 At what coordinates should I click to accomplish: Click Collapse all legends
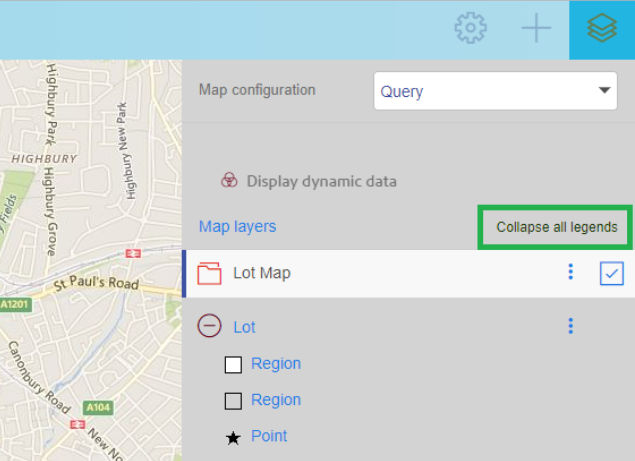(x=556, y=227)
